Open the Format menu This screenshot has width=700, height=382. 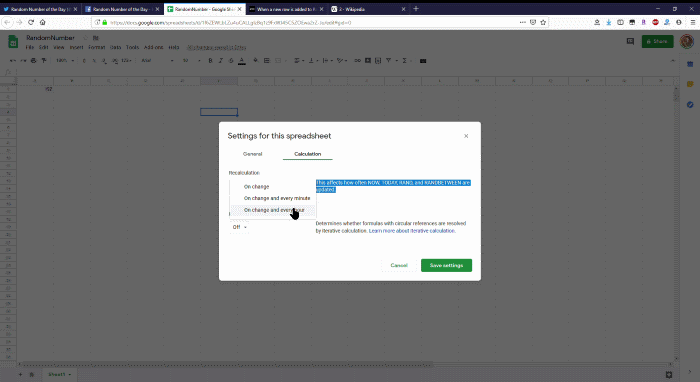click(96, 47)
